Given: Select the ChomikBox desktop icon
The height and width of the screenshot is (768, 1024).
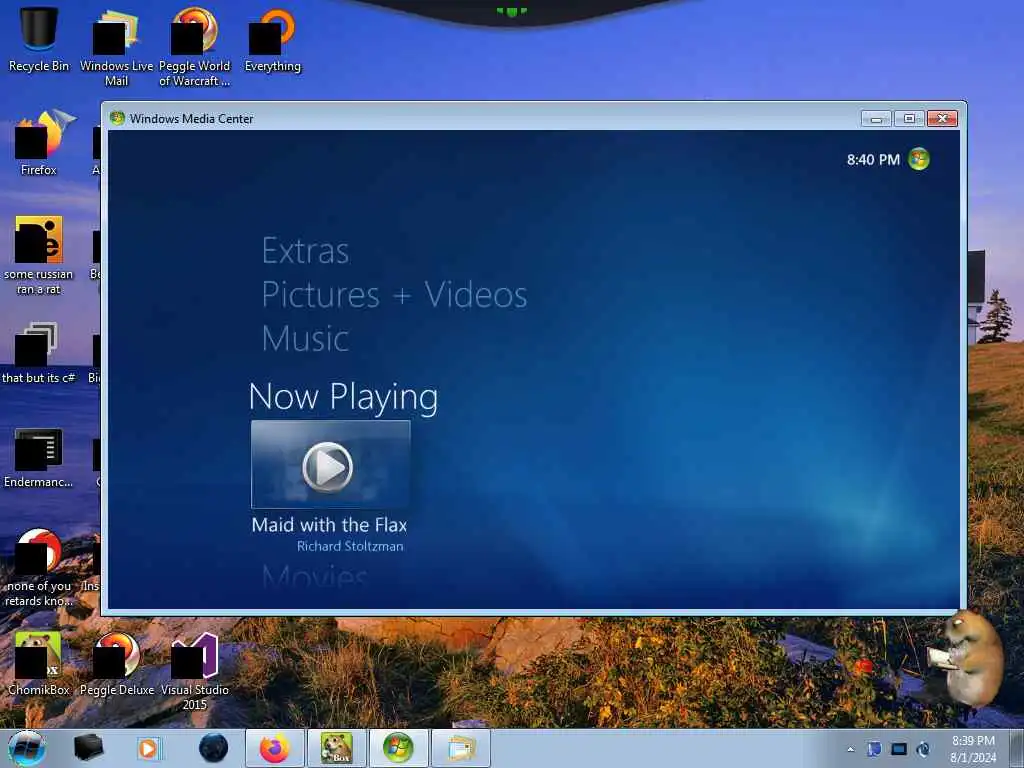Looking at the screenshot, I should [x=39, y=665].
